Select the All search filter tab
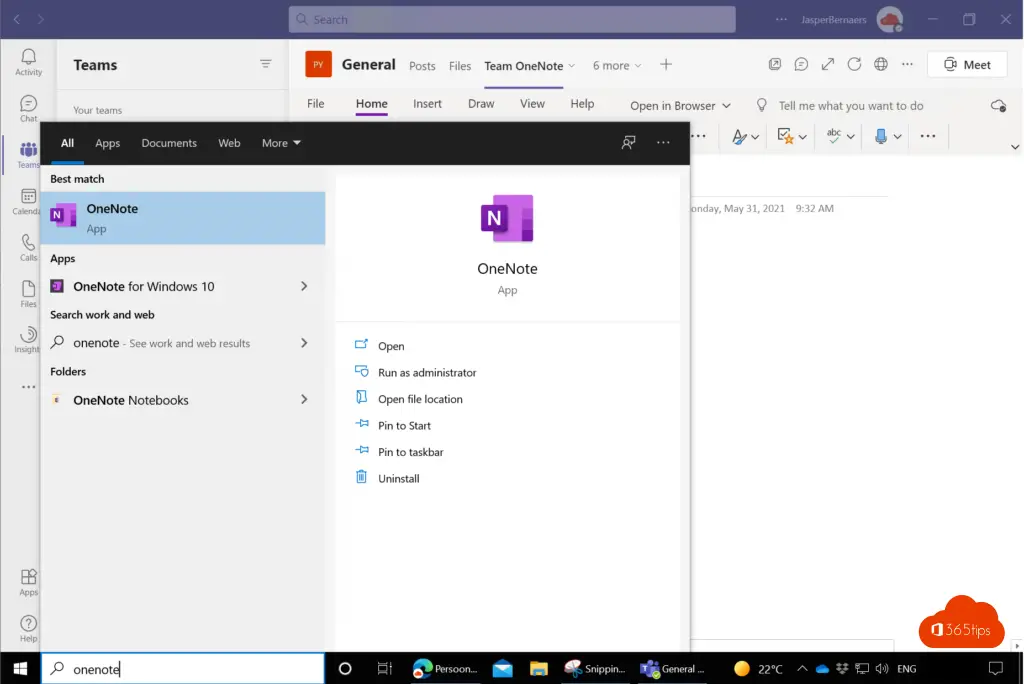 point(67,142)
